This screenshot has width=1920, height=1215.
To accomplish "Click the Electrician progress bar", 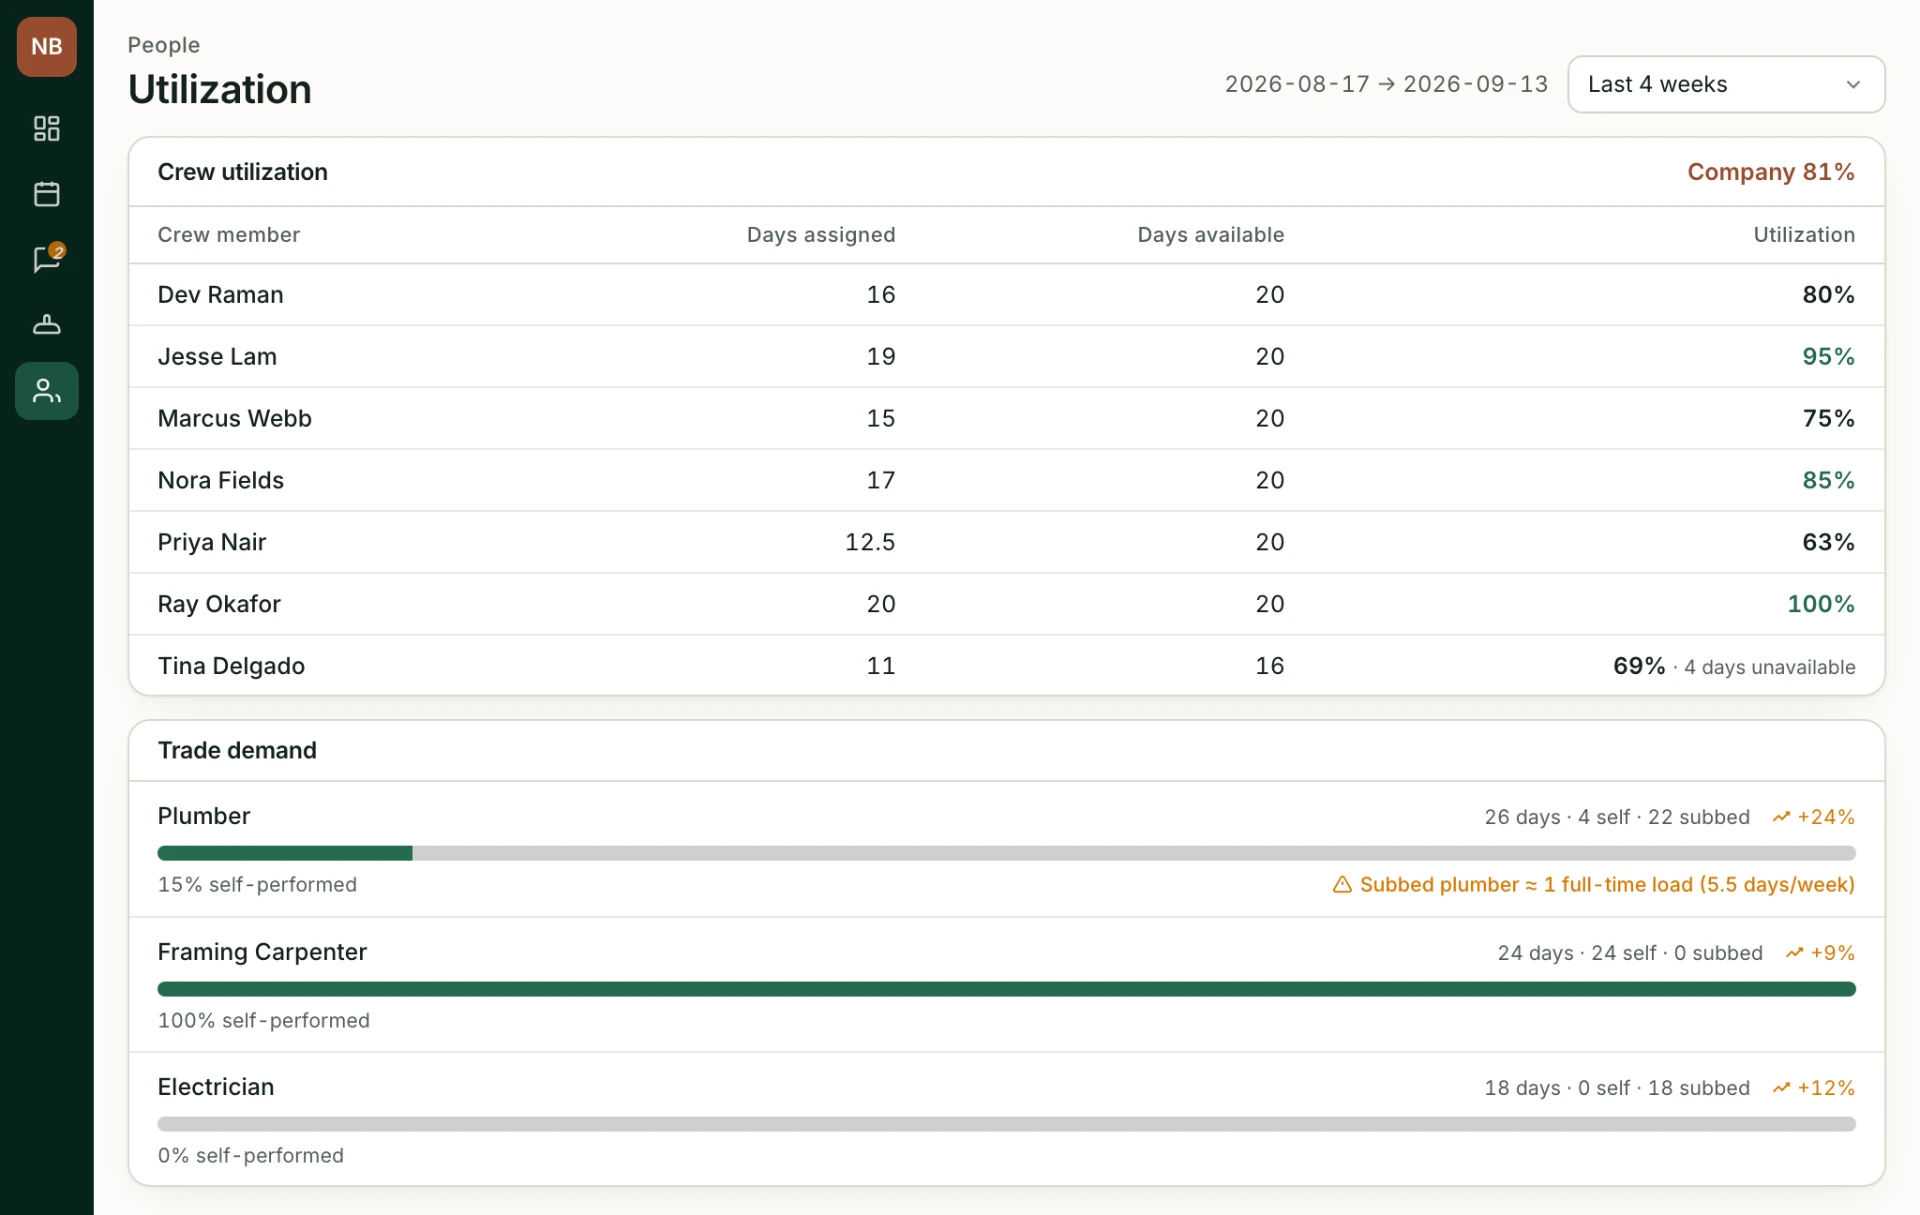I will [x=1006, y=1124].
